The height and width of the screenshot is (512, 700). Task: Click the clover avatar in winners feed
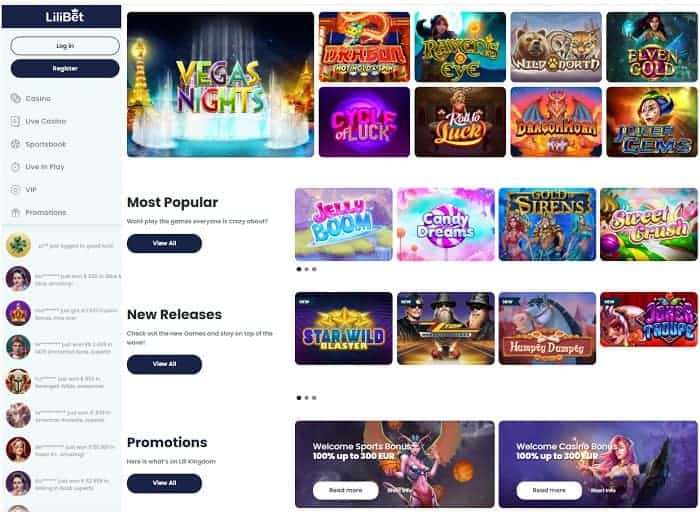18,245
